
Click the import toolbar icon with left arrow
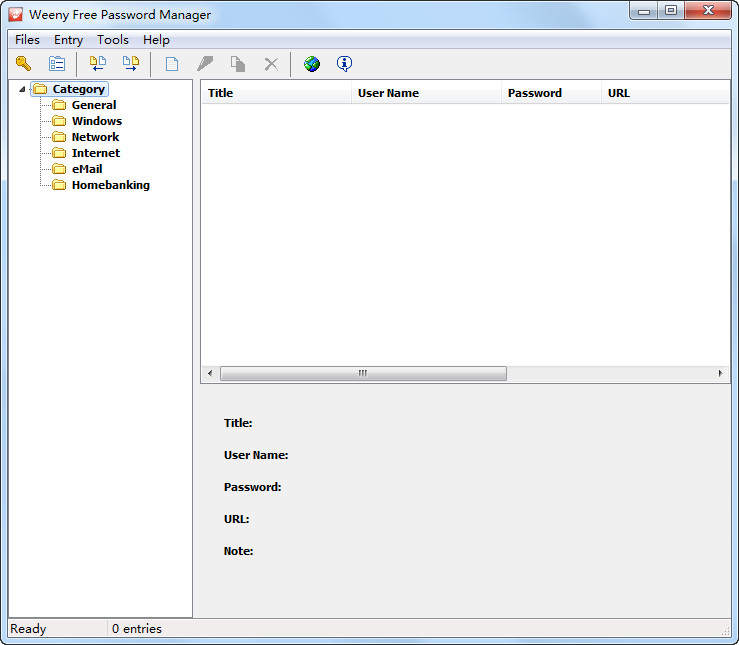(x=98, y=64)
